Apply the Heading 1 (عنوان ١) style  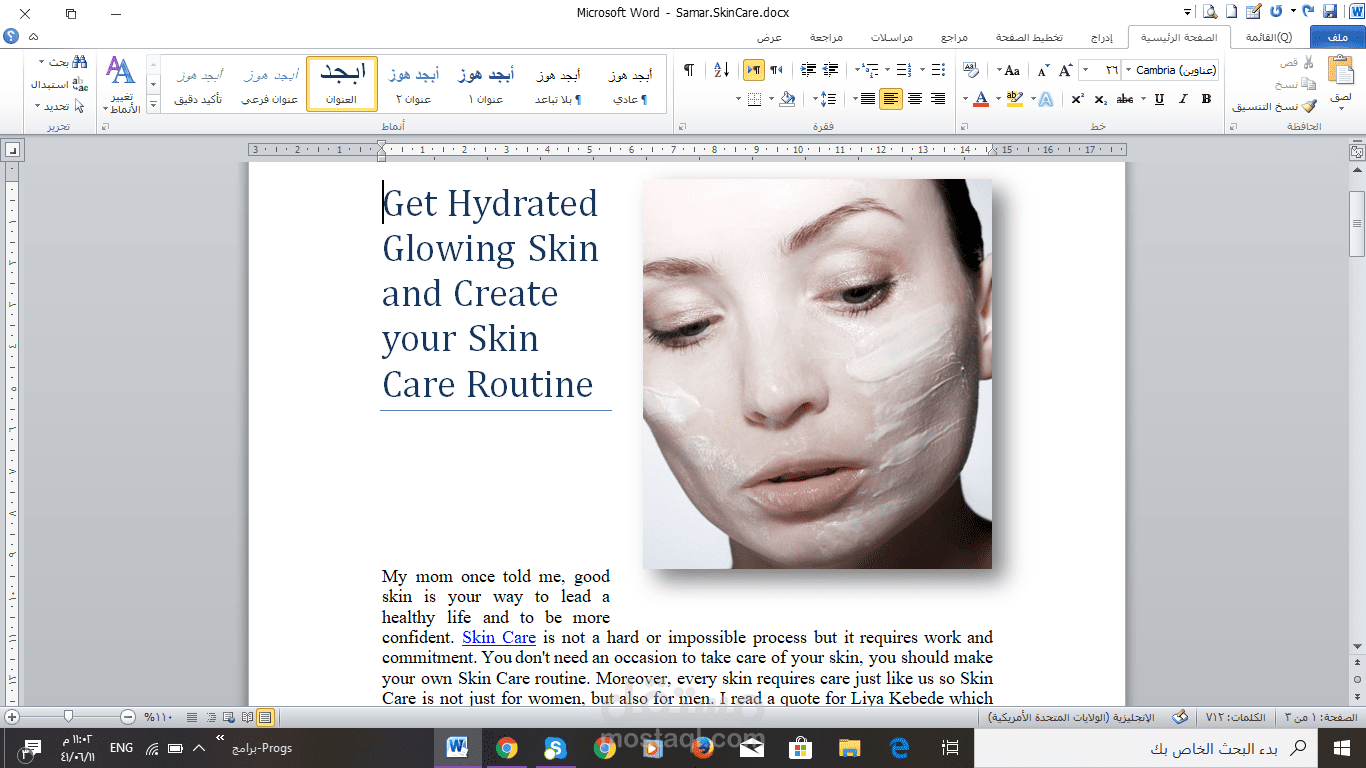point(485,84)
